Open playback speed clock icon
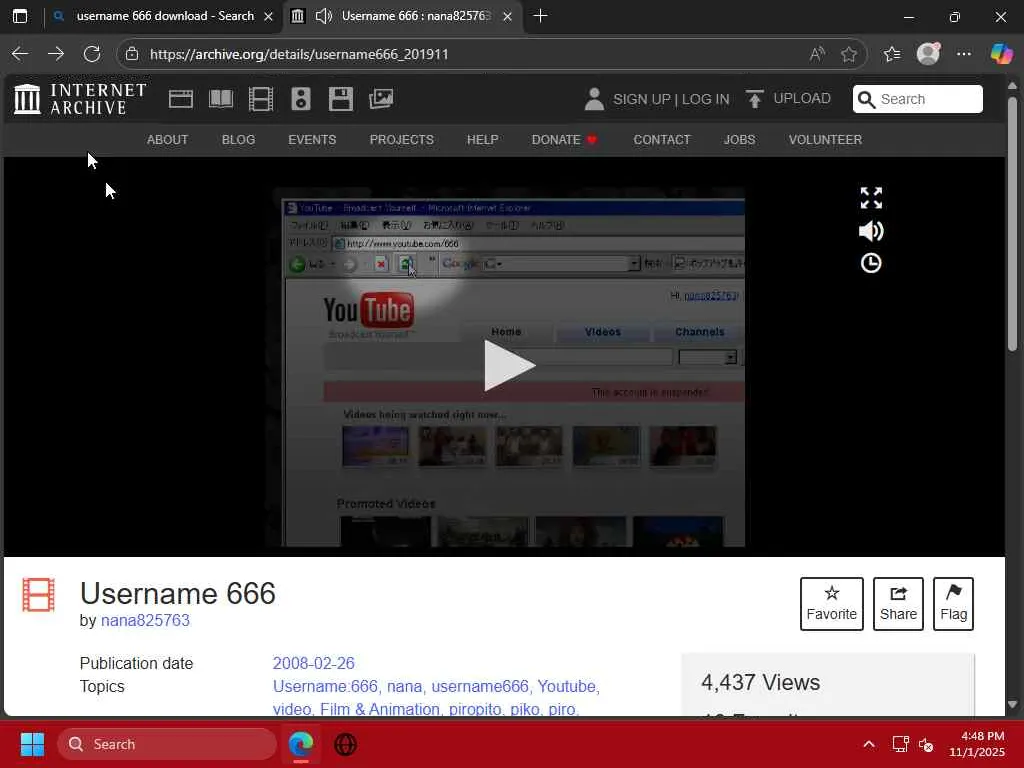 pos(871,263)
